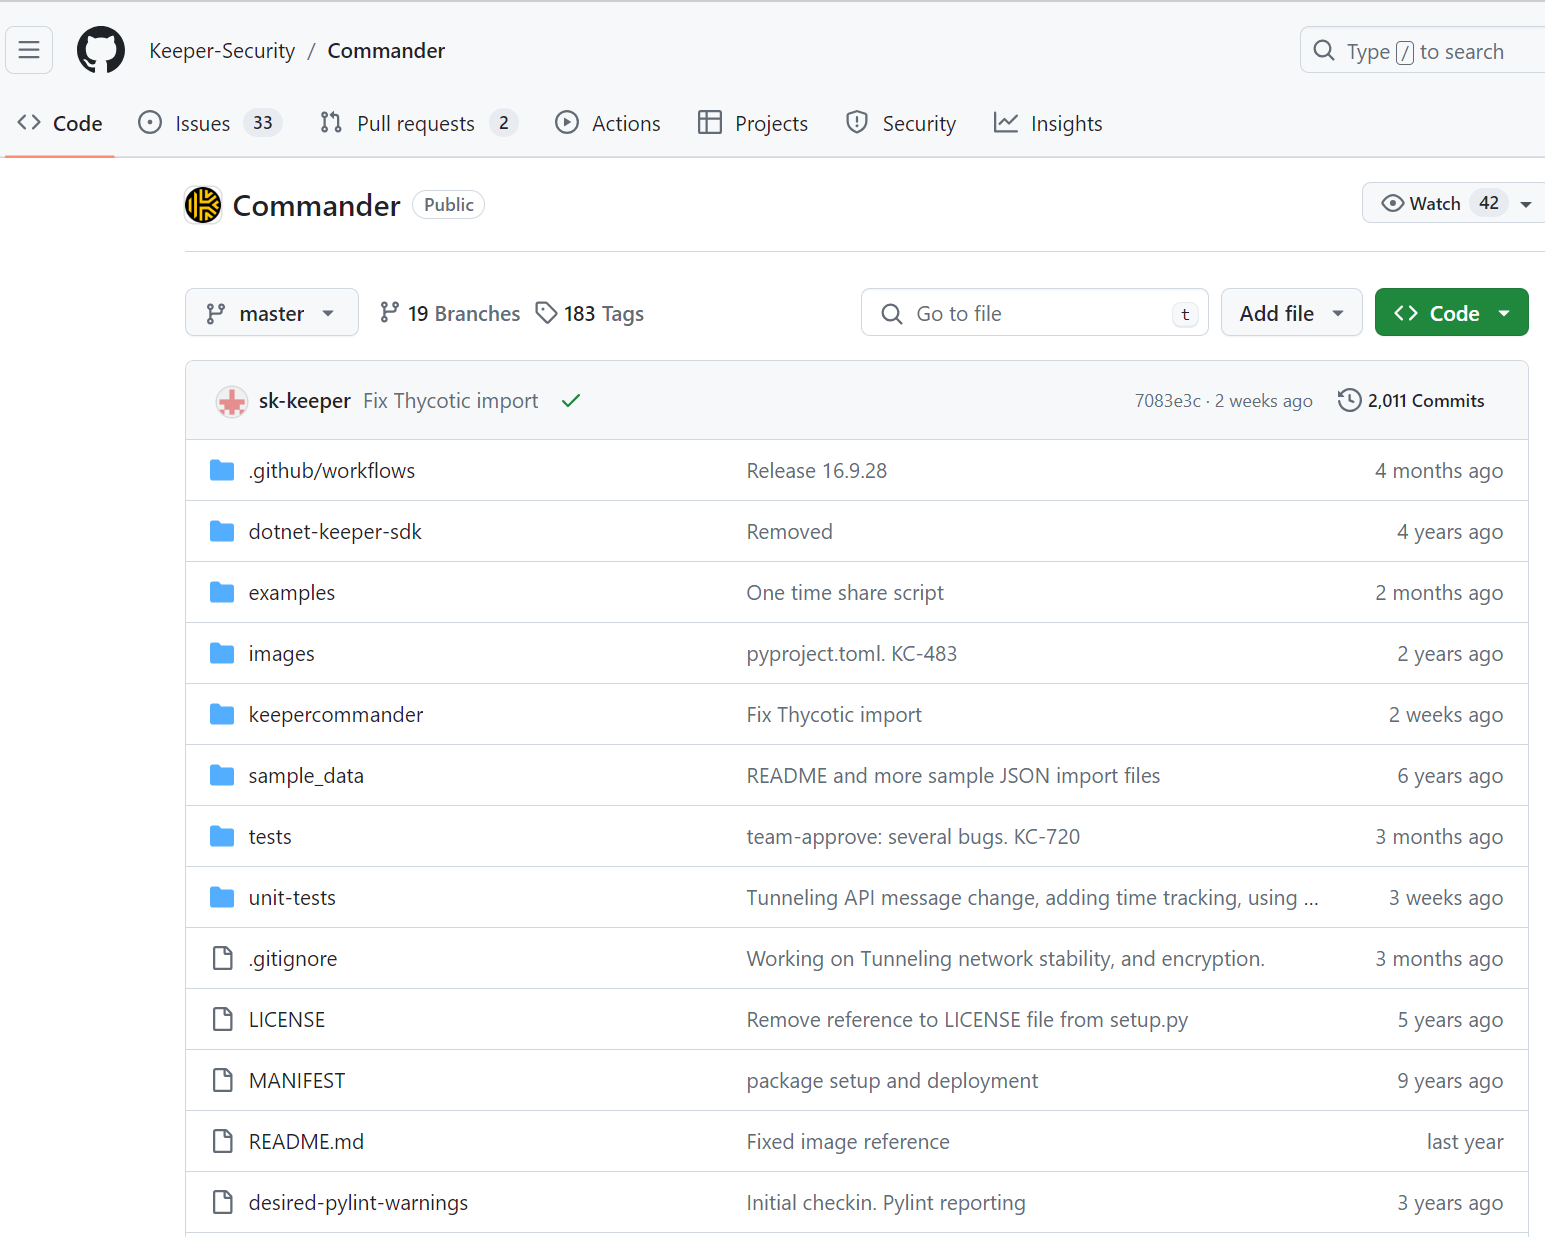1545x1237 pixels.
Task: Open the 19 Branches link
Action: pyautogui.click(x=451, y=314)
